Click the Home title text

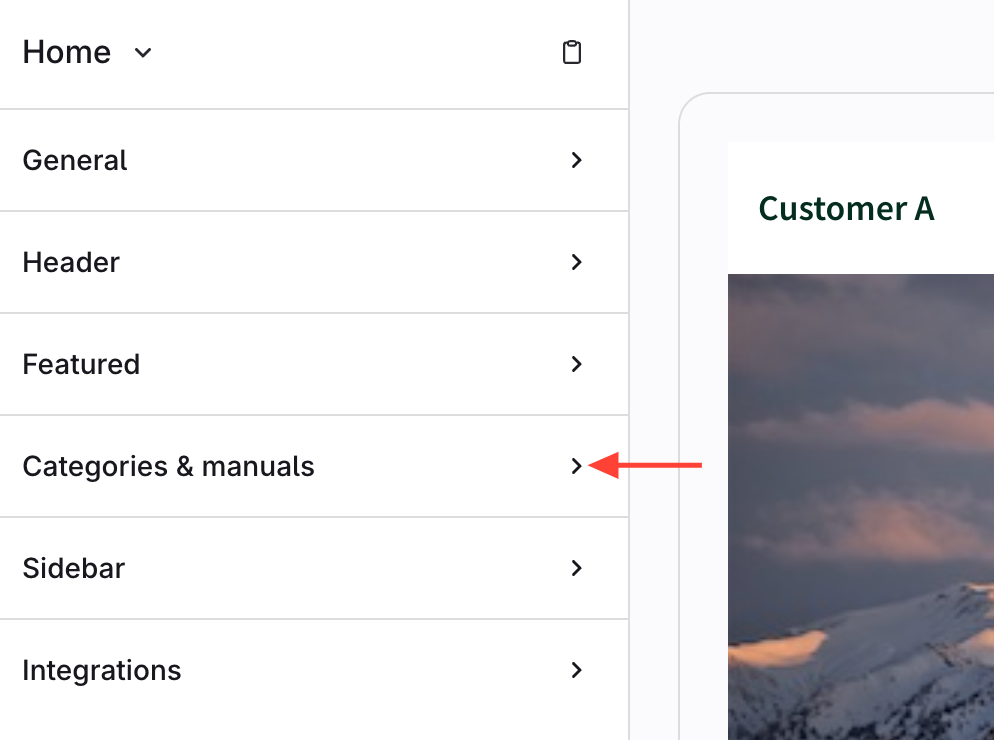[x=67, y=52]
